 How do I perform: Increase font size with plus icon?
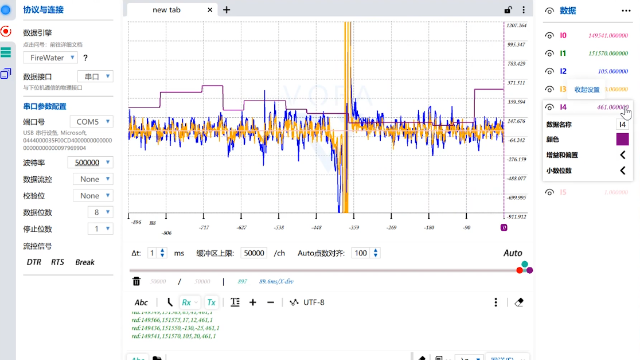pos(253,302)
